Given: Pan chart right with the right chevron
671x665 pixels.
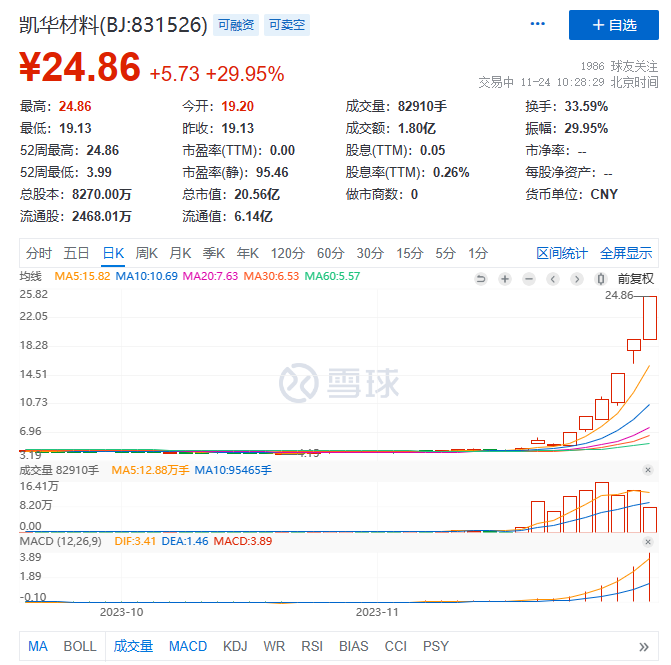Looking at the screenshot, I should point(577,279).
